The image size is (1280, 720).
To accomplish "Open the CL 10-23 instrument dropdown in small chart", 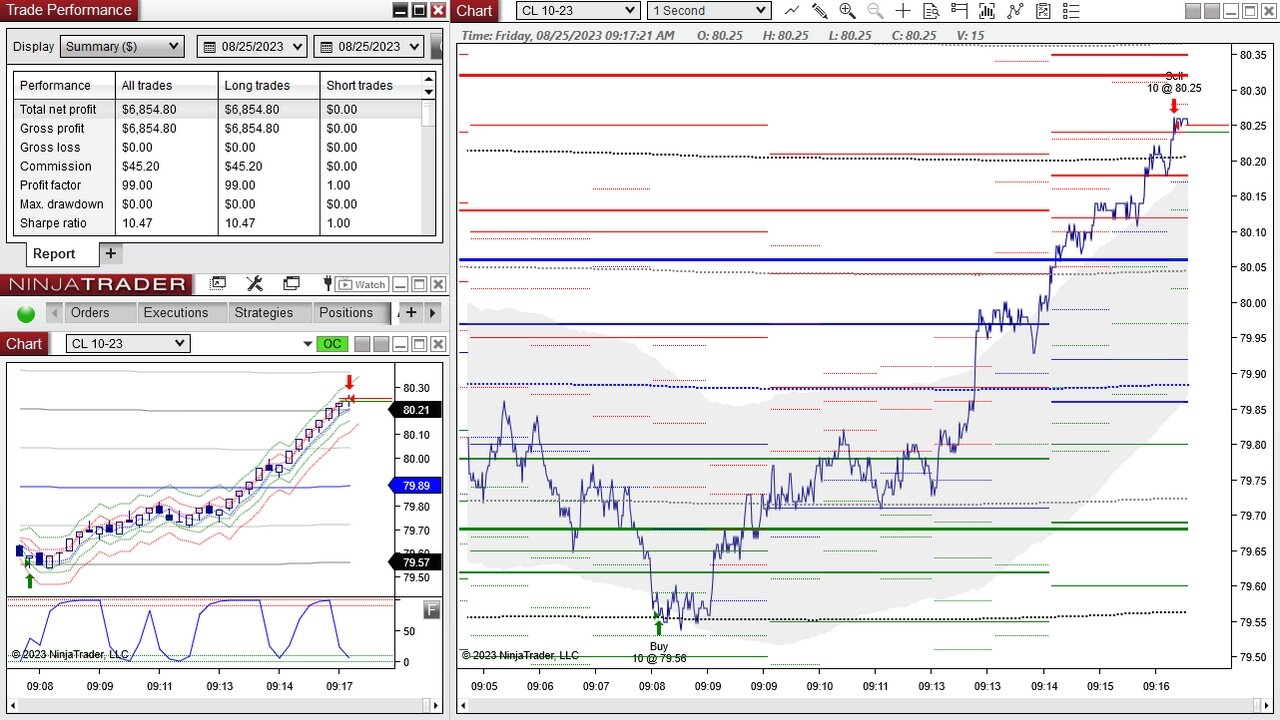I will point(128,343).
